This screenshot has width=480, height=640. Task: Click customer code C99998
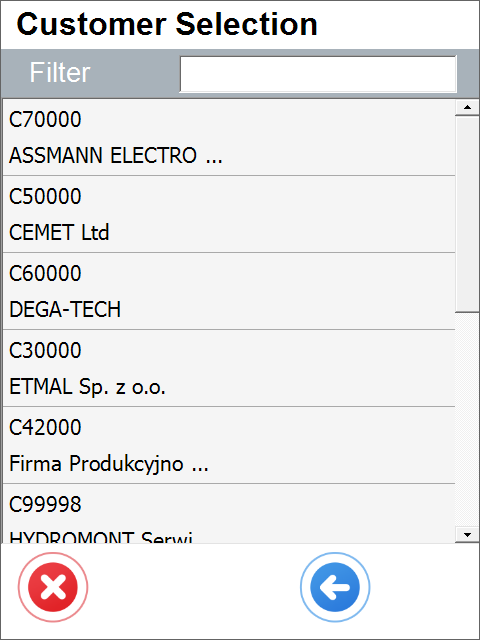(45, 504)
